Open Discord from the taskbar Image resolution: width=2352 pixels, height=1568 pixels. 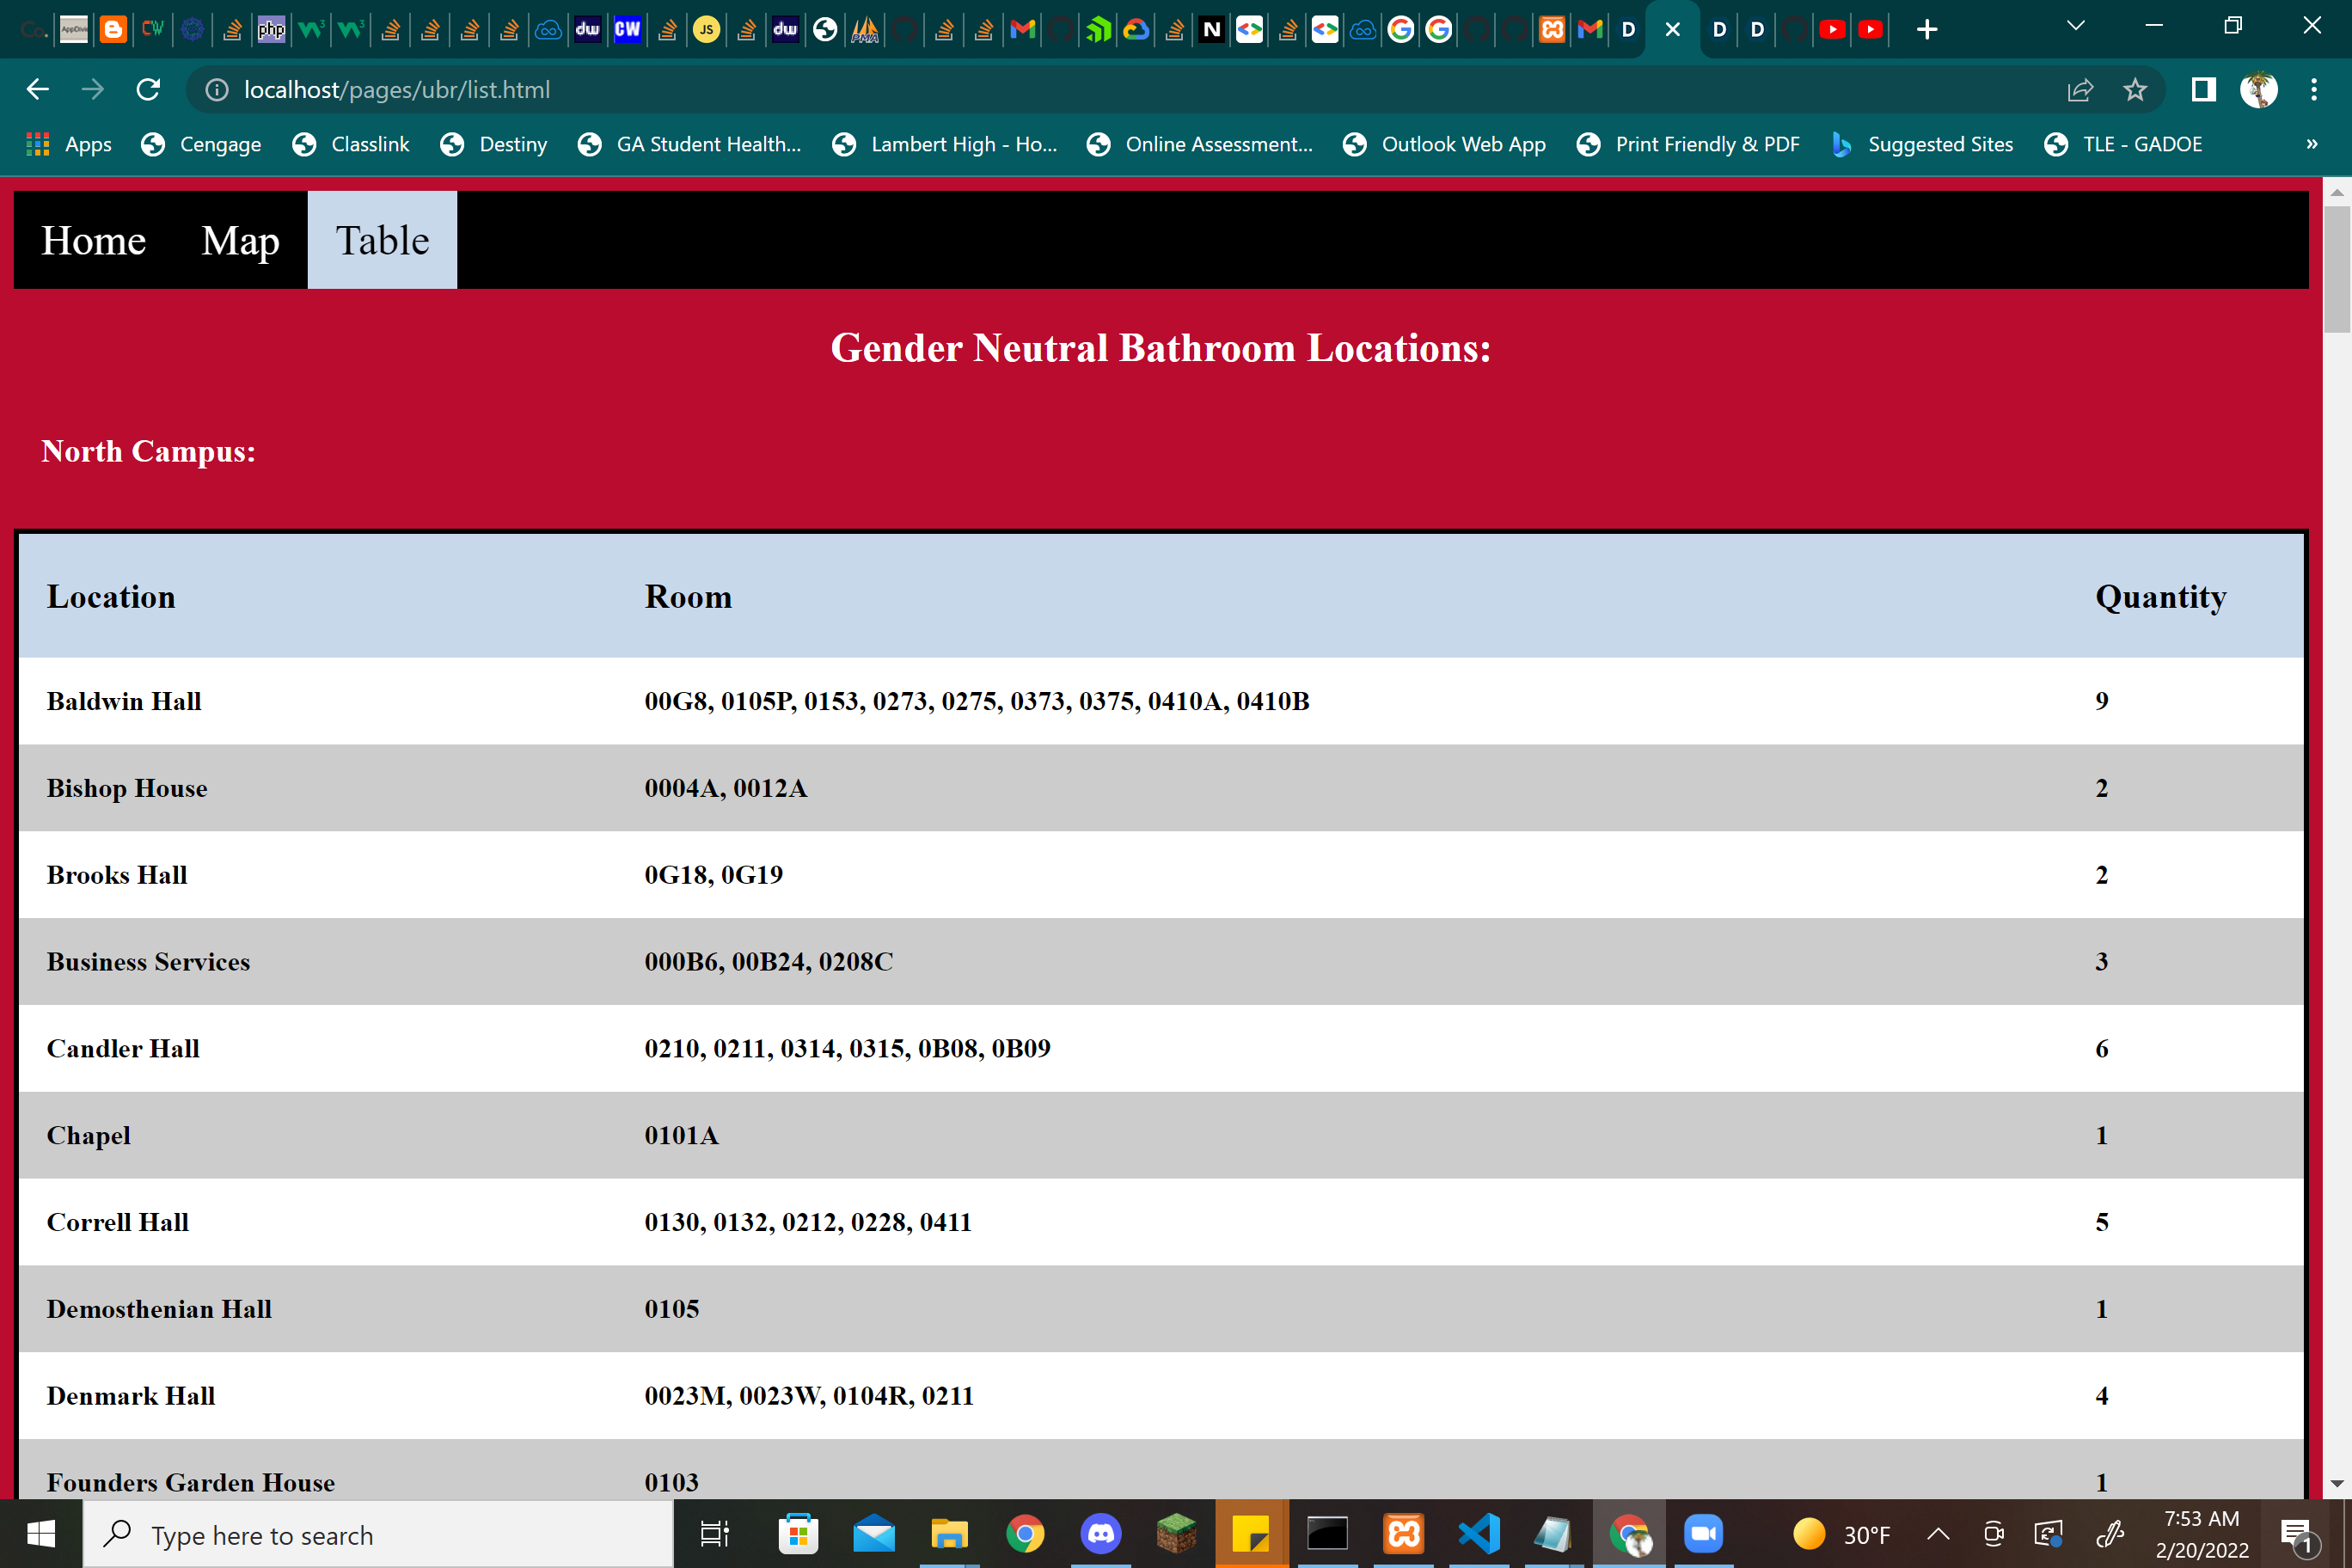(x=1101, y=1534)
